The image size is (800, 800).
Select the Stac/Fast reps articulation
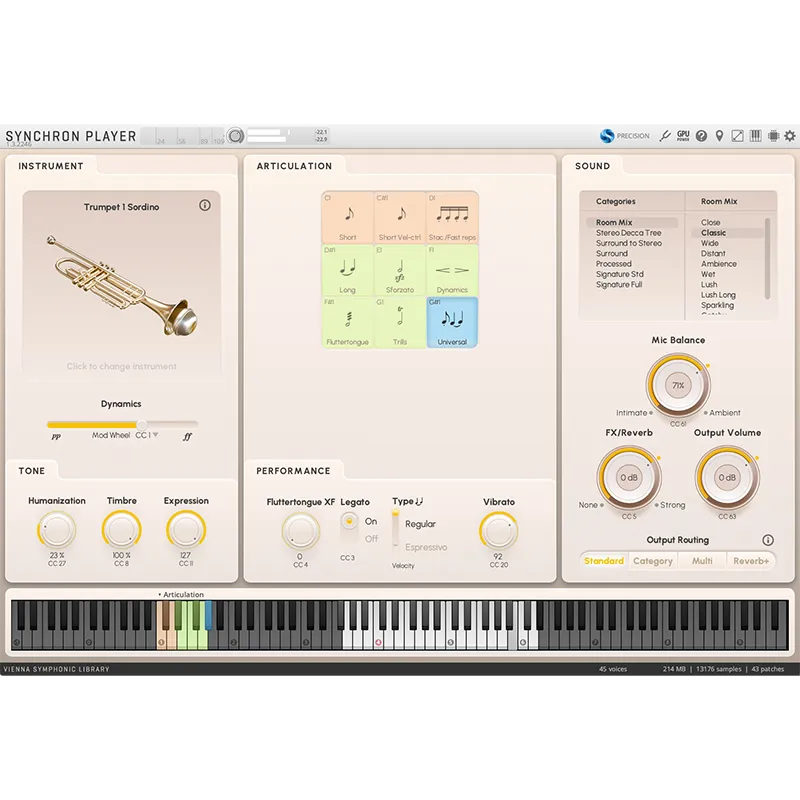pos(452,218)
